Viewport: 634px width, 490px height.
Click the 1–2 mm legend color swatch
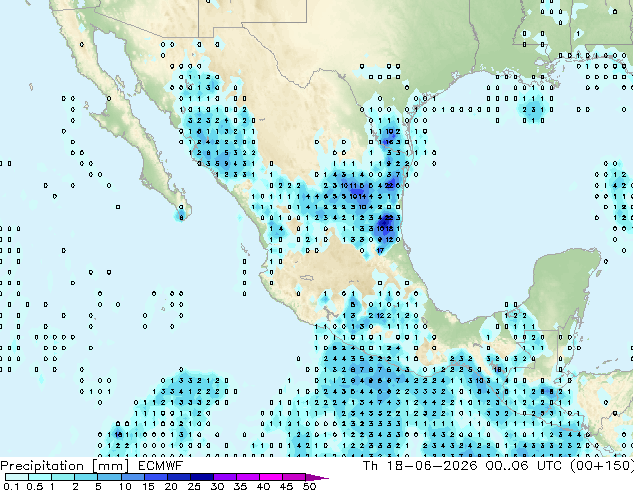[x=63, y=477]
